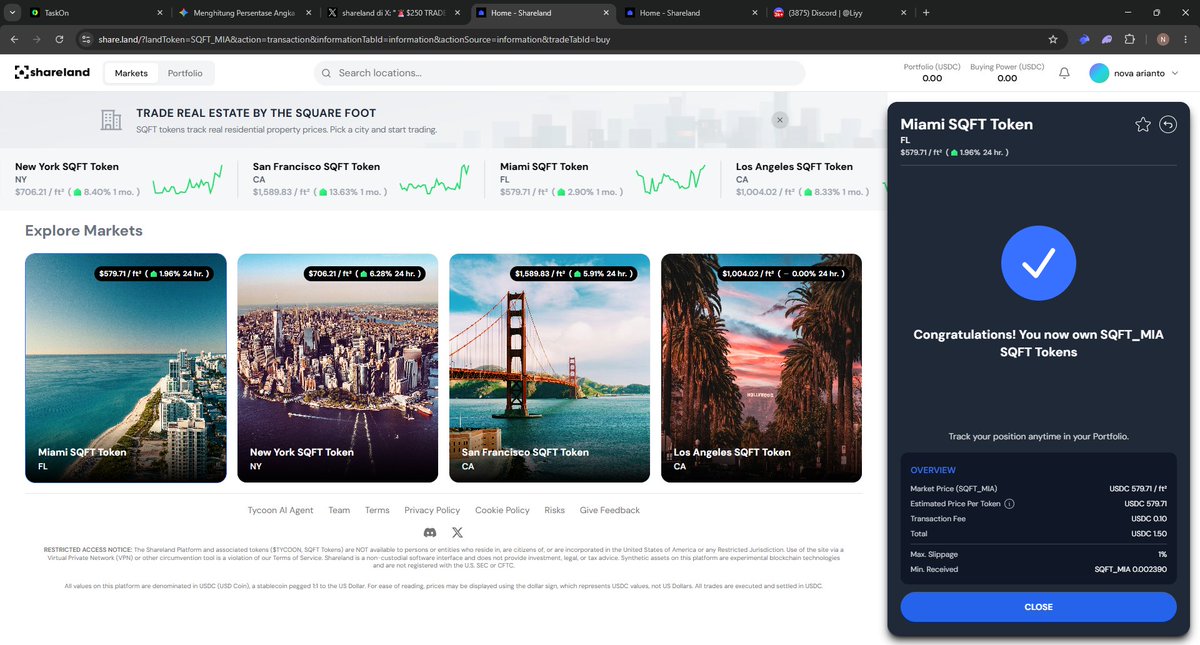Dismiss the trade real estate banner
The image size is (1200, 645).
(x=780, y=120)
